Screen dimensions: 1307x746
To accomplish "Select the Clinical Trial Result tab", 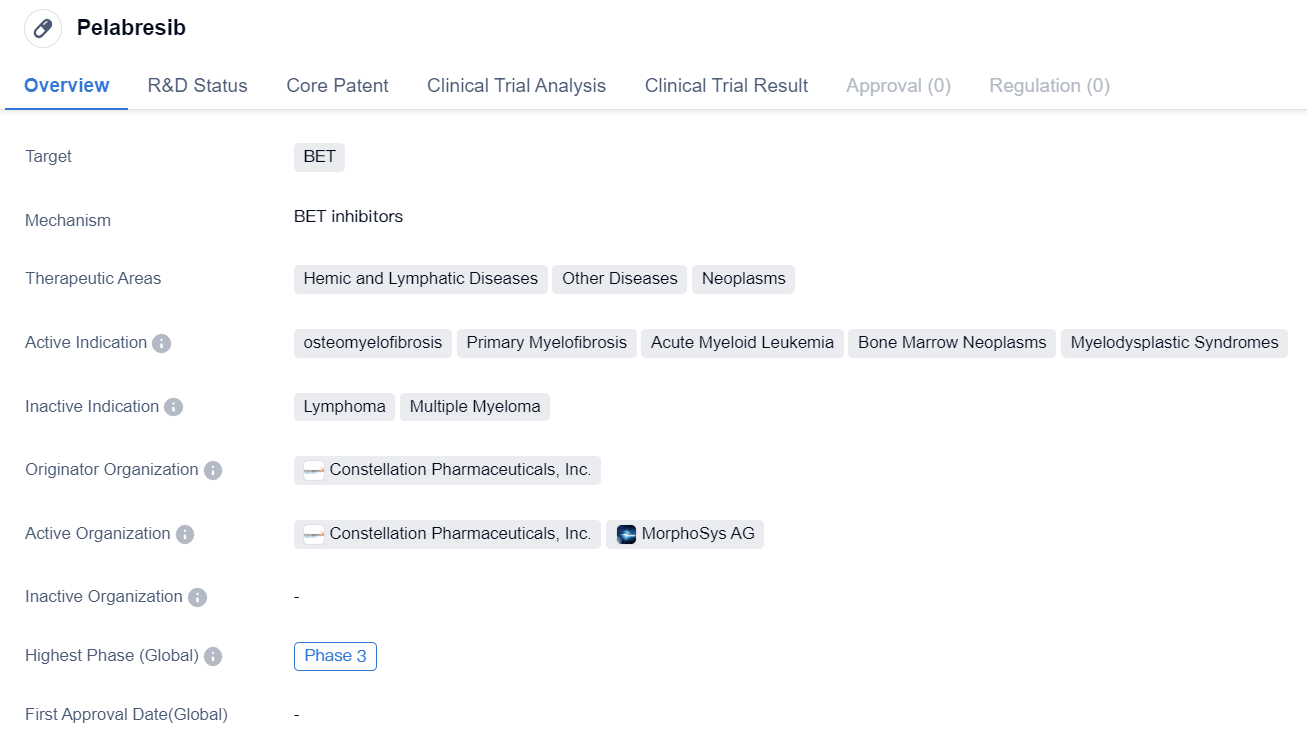I will (x=726, y=85).
